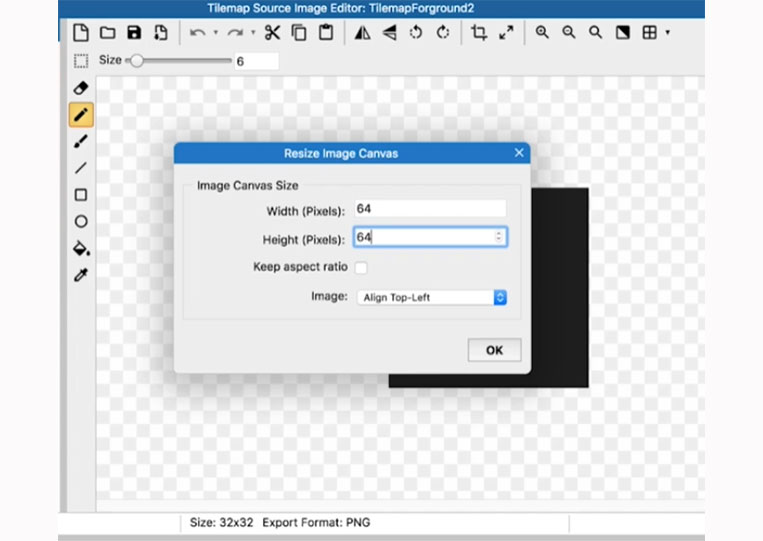The height and width of the screenshot is (541, 763).
Task: Open the grid options dropdown arrow
Action: point(668,33)
